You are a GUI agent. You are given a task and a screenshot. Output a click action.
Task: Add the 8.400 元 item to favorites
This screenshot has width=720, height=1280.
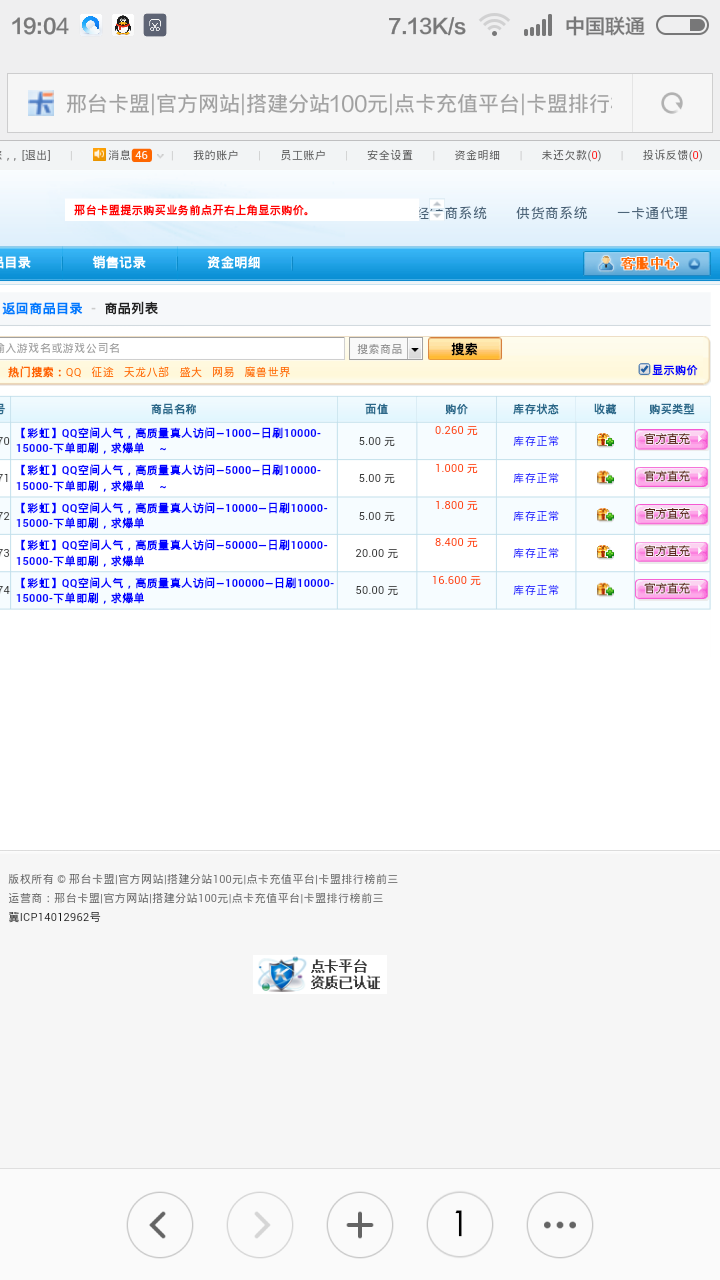pyautogui.click(x=605, y=552)
